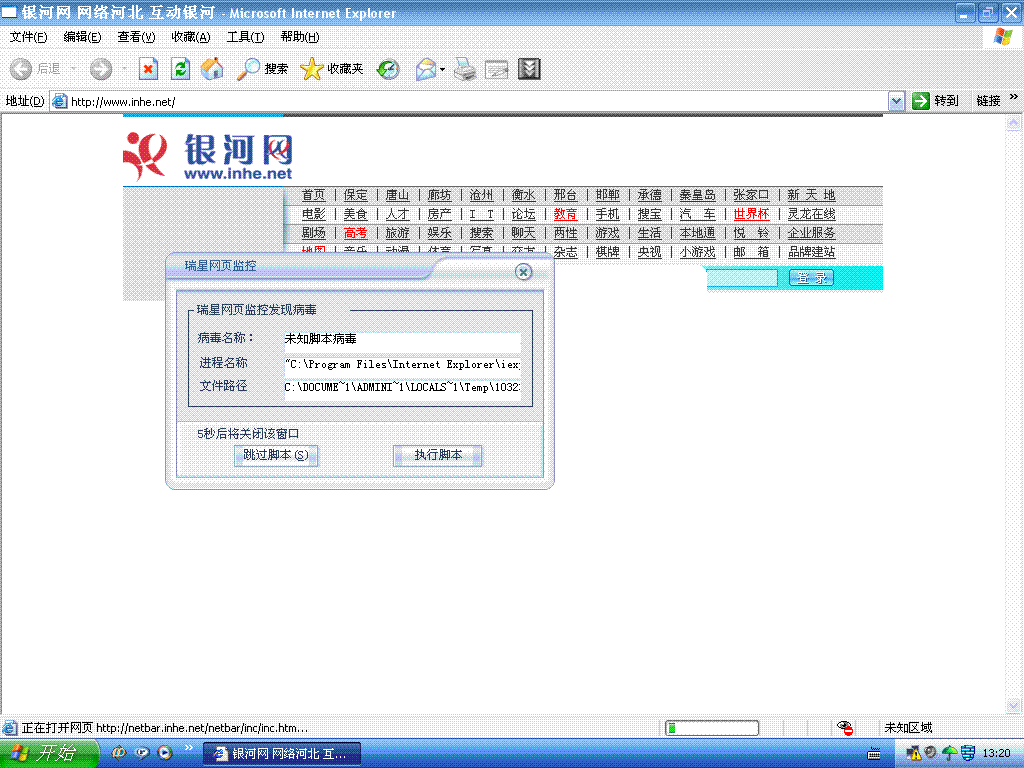Expand the Mail icon dropdown arrow

pyautogui.click(x=443, y=69)
